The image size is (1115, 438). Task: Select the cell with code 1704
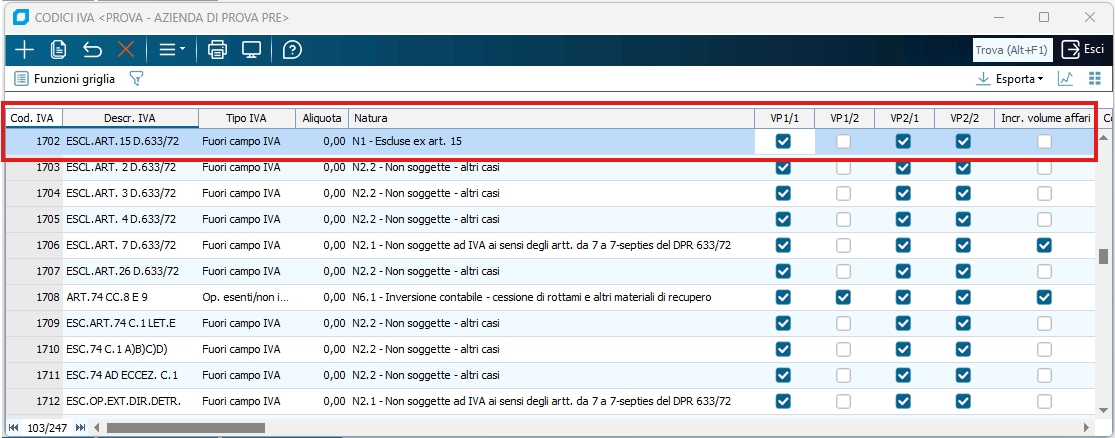click(36, 193)
